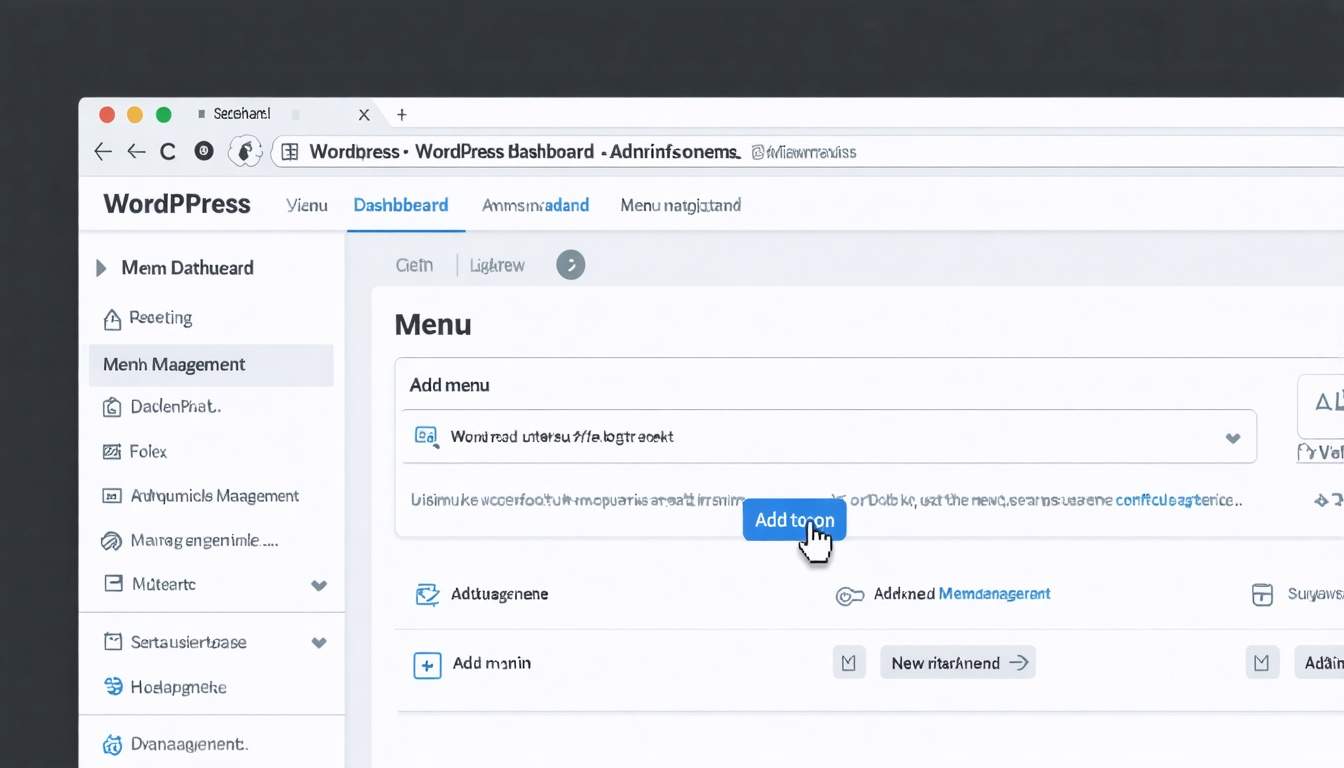Expand the Mem Dathueard sidebar triangle
The width and height of the screenshot is (1344, 768).
click(x=101, y=268)
